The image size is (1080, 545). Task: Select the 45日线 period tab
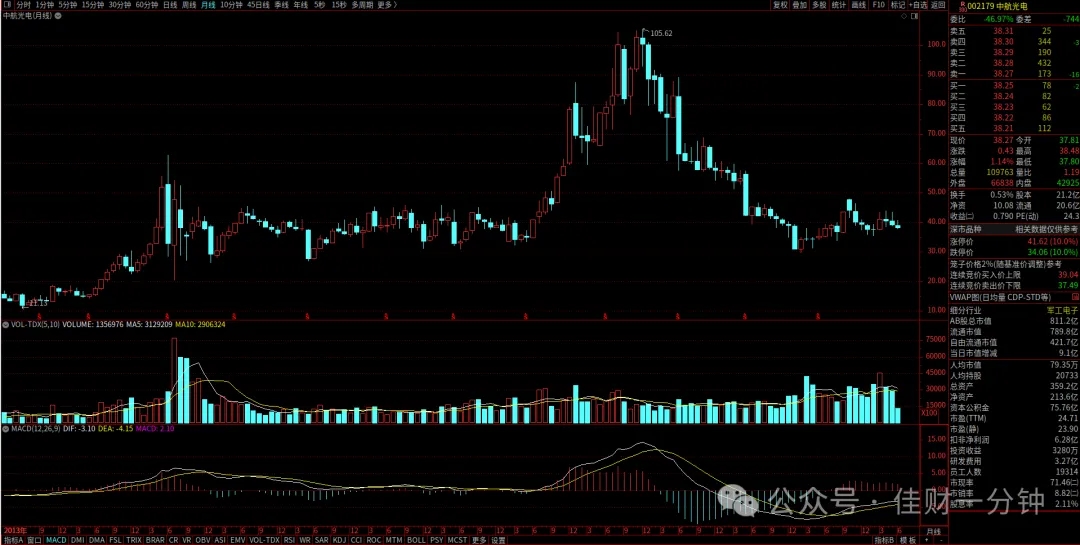click(258, 5)
